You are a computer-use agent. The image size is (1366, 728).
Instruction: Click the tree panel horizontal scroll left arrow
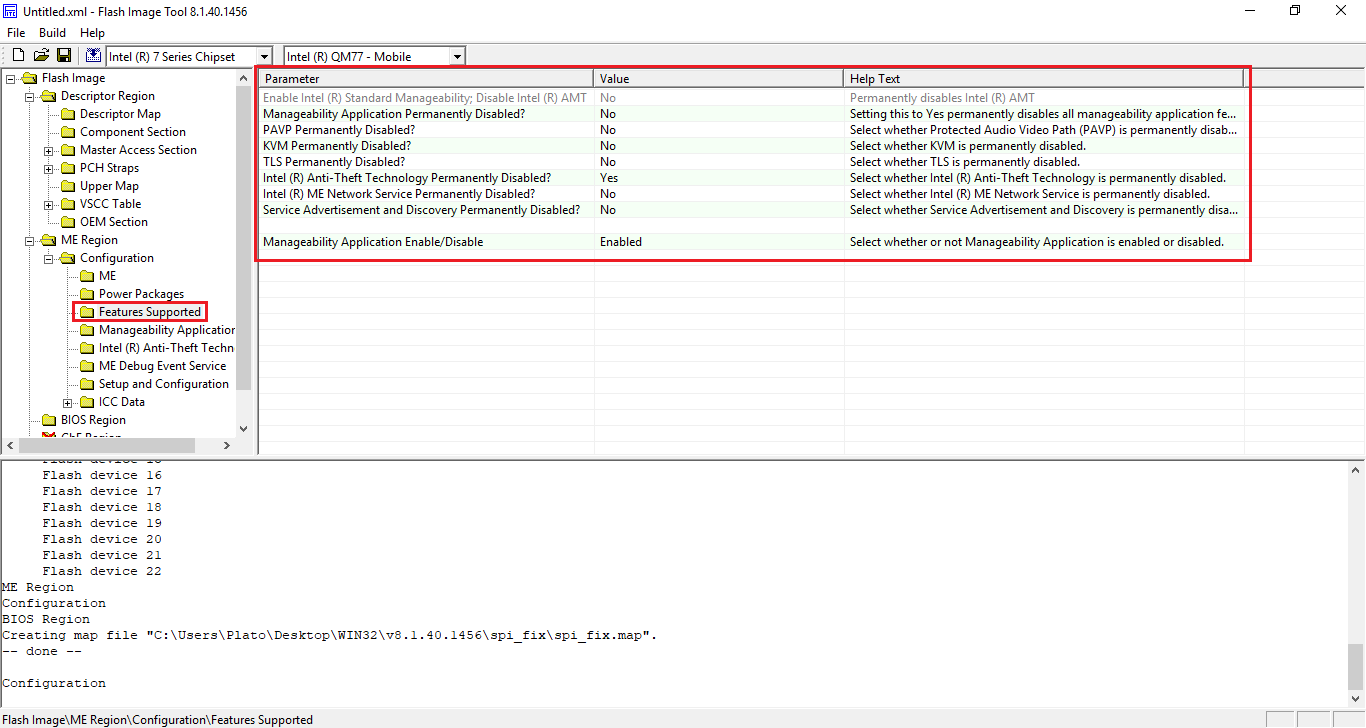click(10, 445)
